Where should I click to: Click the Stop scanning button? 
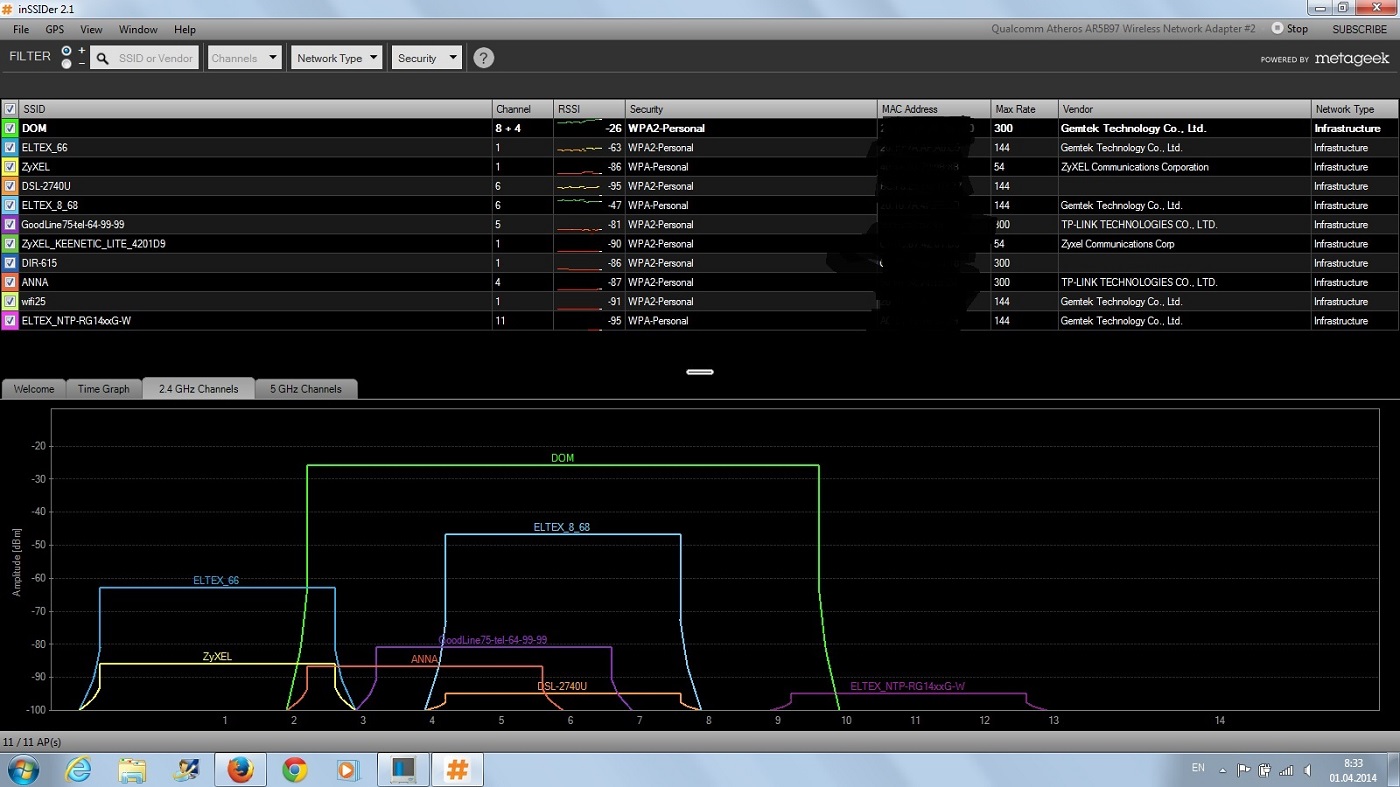tap(1289, 29)
